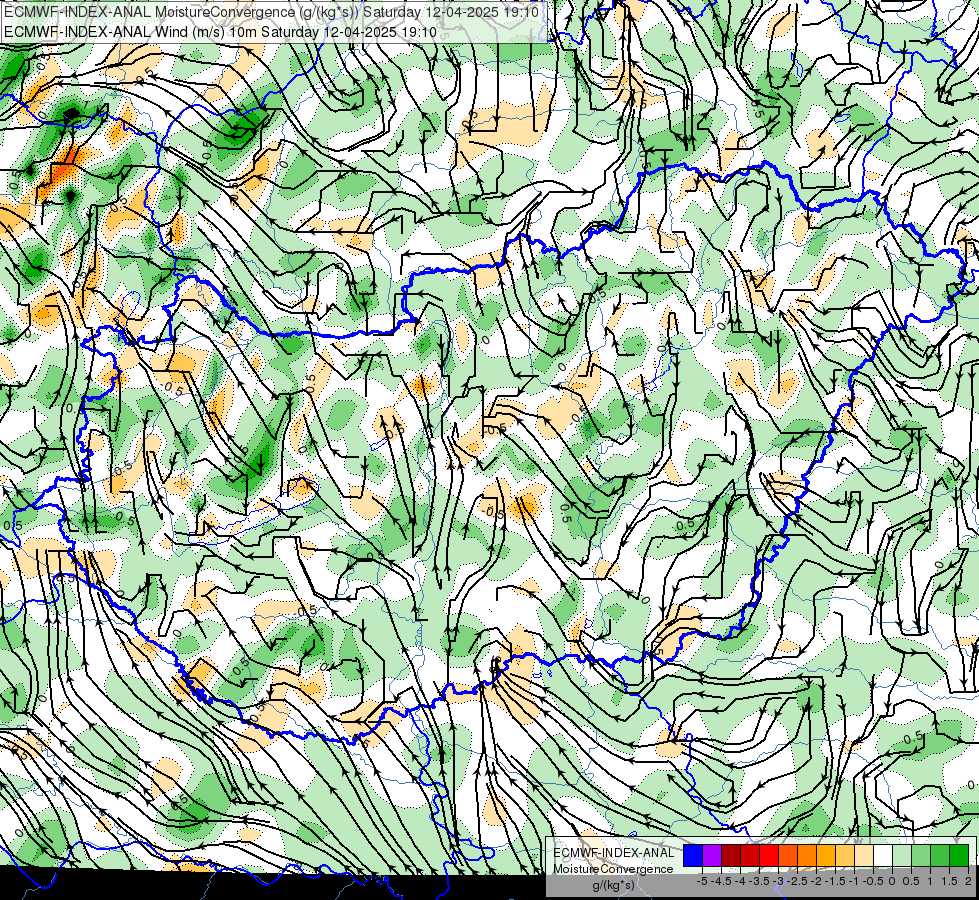Image resolution: width=979 pixels, height=900 pixels.
Task: Click the legend unit text 'g/(kg*s)'
Action: [x=613, y=886]
